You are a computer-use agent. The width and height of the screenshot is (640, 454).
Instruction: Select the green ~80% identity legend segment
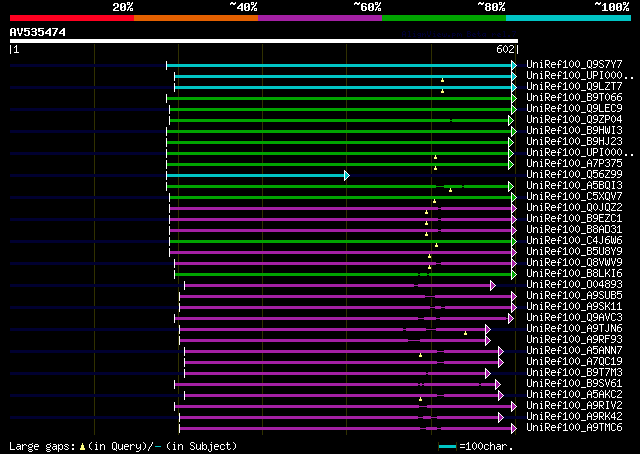(x=444, y=18)
